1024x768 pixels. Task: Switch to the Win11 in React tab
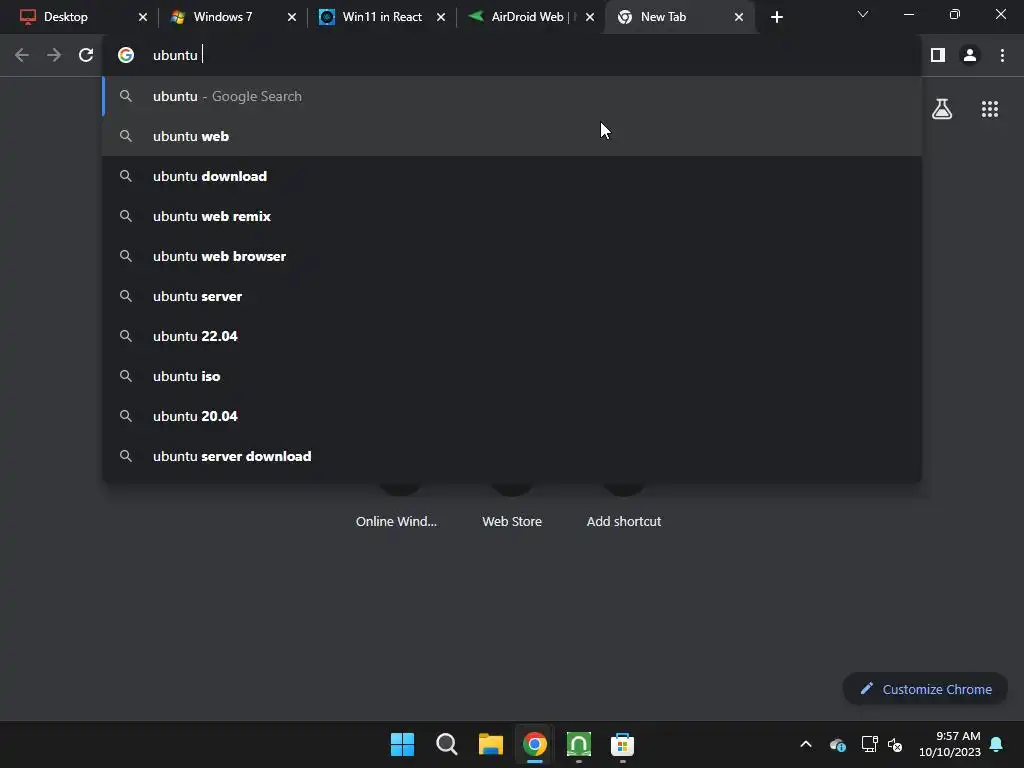[x=381, y=17]
